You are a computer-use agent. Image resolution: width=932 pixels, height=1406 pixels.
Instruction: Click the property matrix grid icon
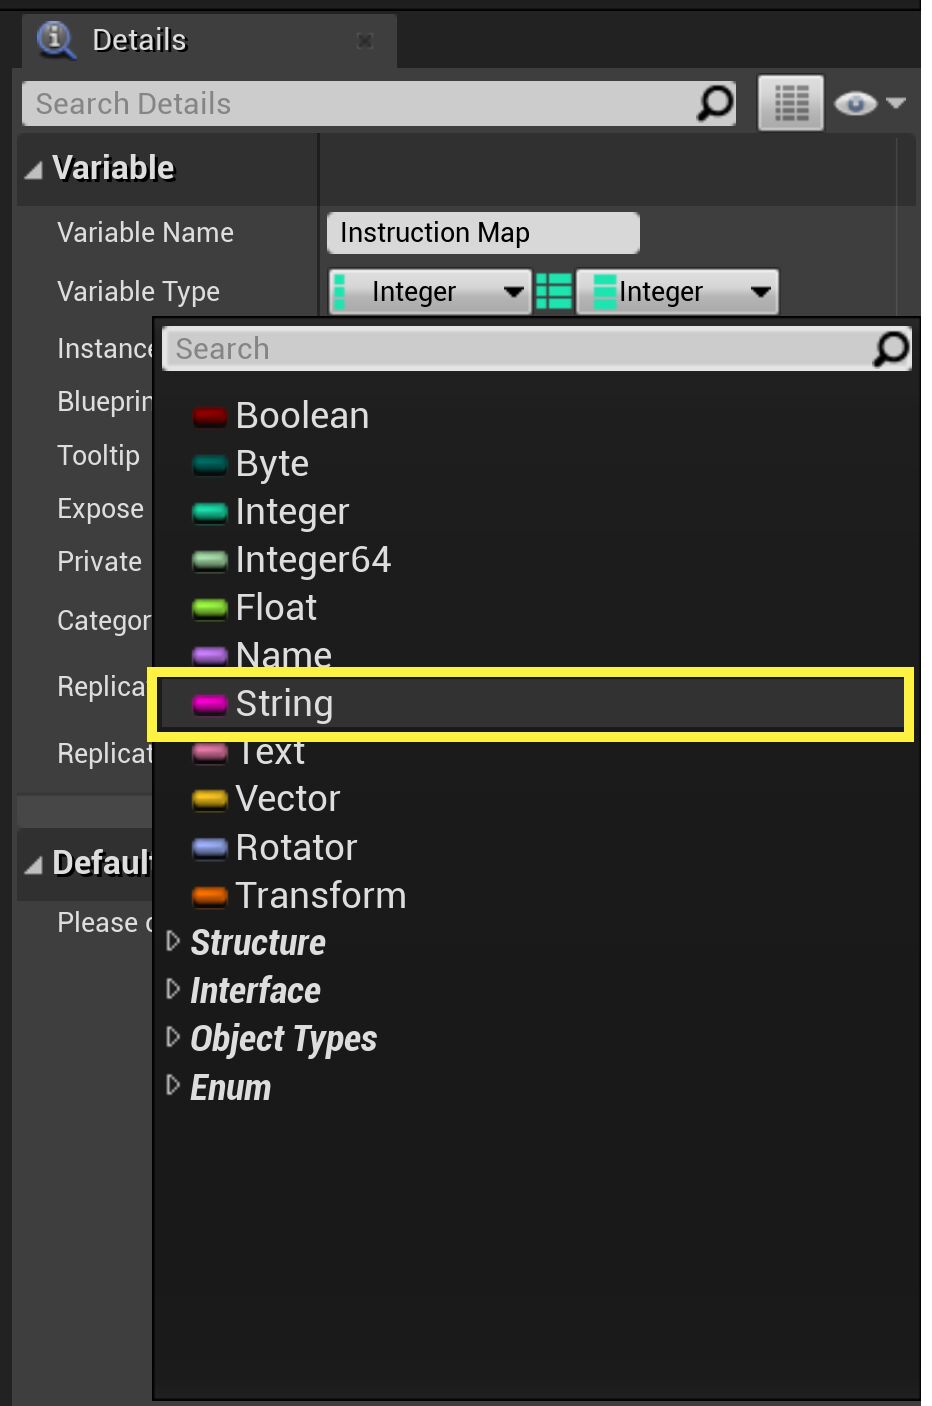click(x=790, y=102)
